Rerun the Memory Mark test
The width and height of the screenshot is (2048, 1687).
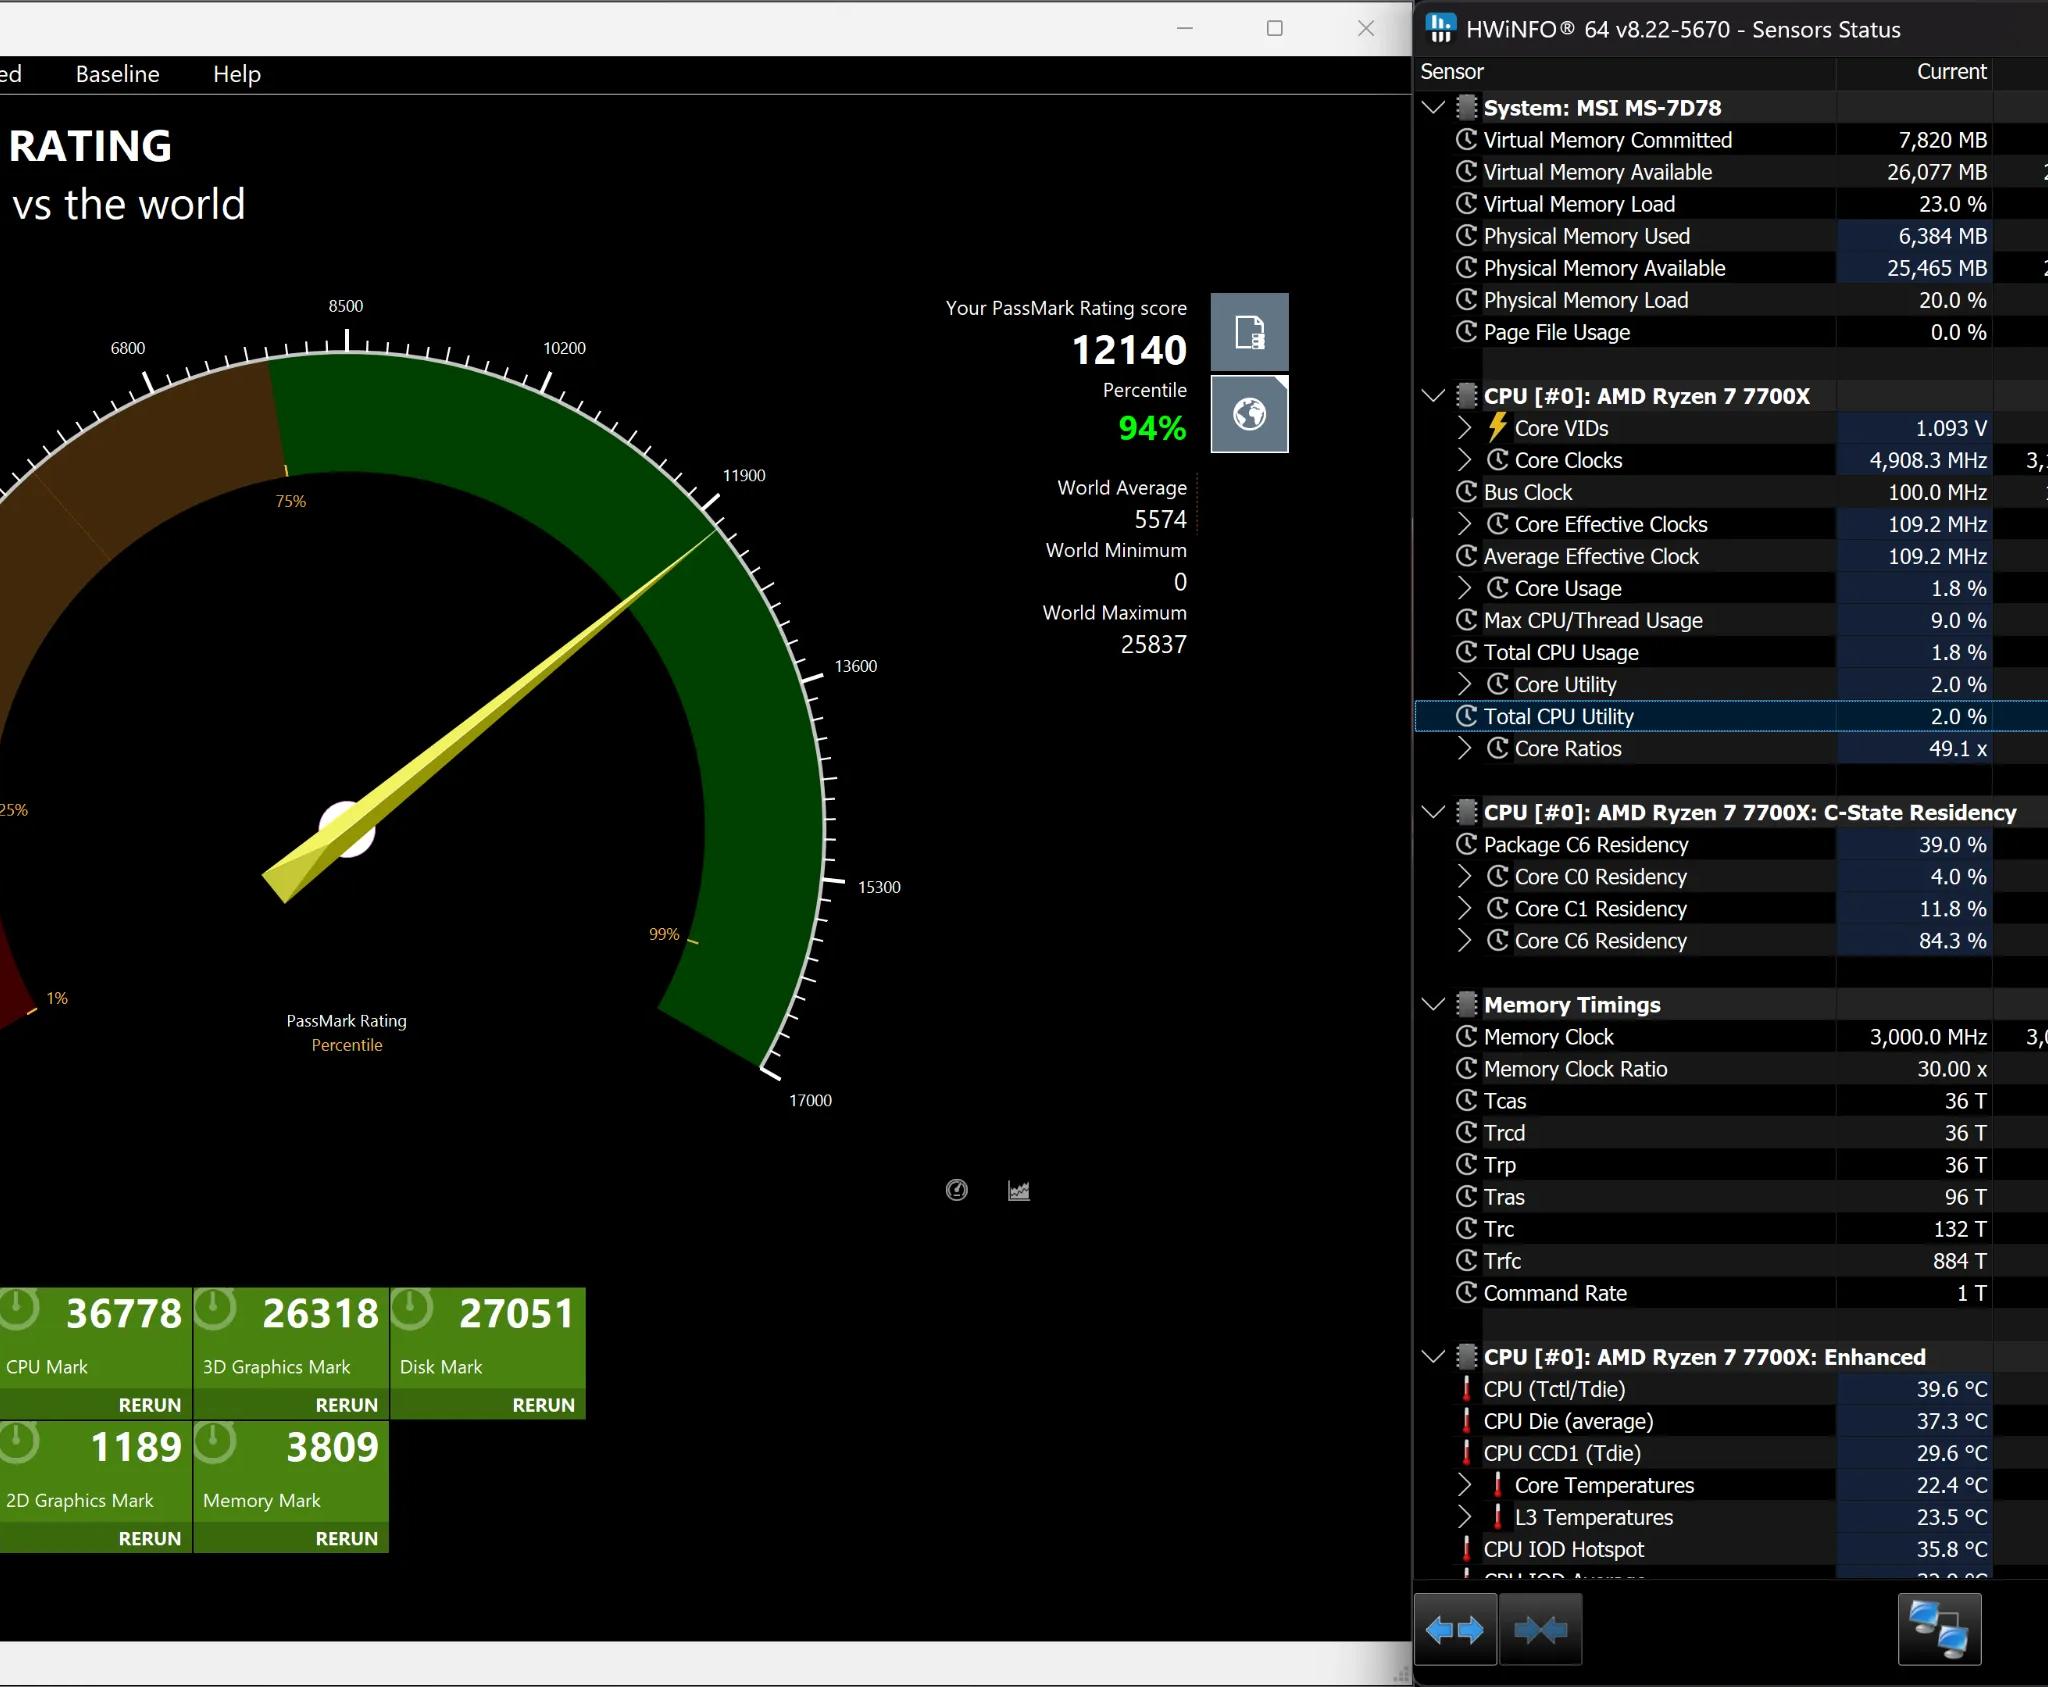pyautogui.click(x=346, y=1539)
